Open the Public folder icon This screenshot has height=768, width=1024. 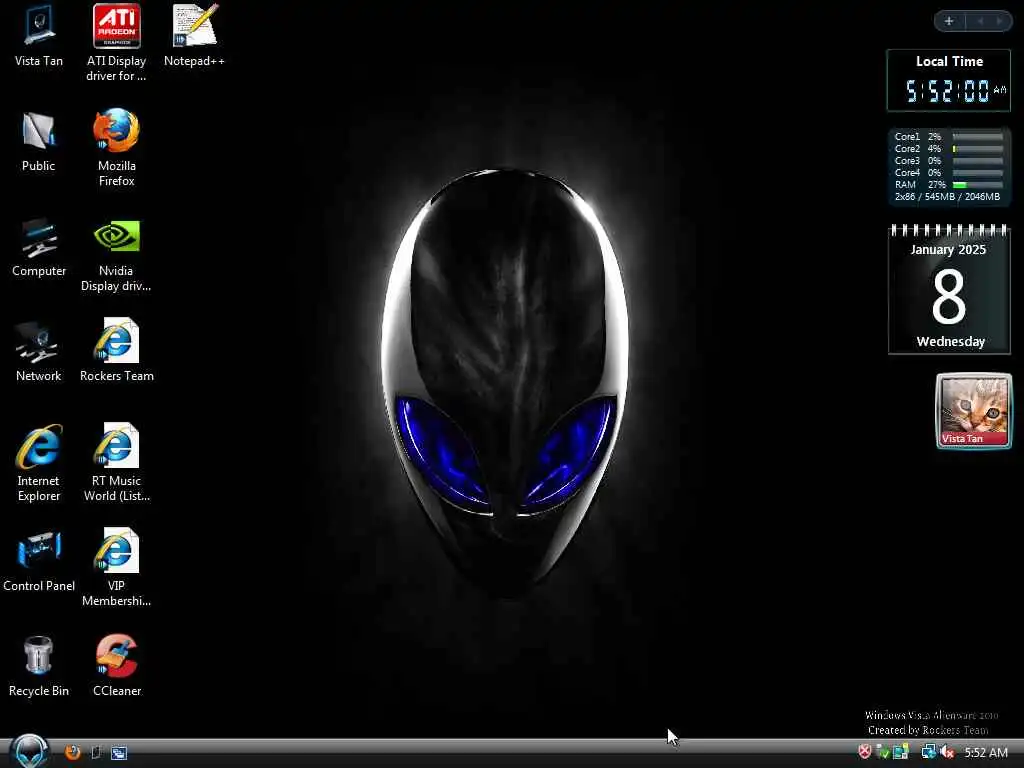(x=39, y=142)
